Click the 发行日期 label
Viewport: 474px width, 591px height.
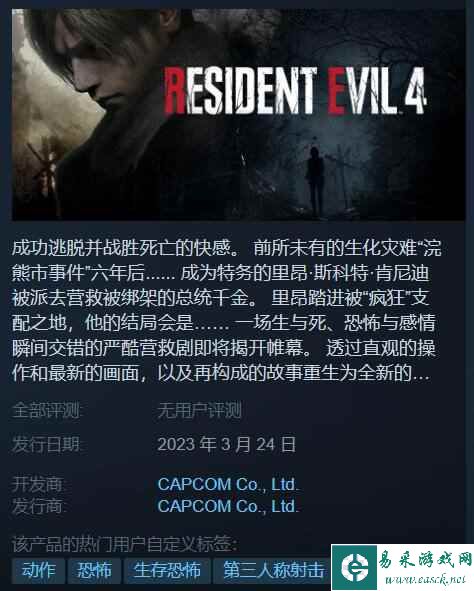[x=47, y=444]
